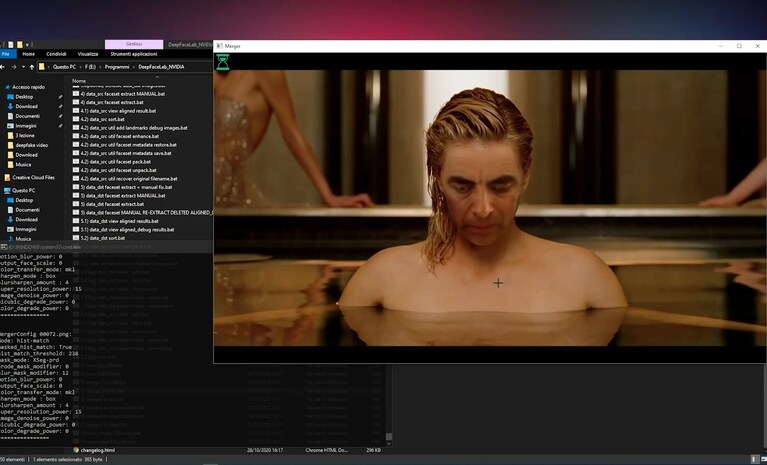Click 'DeepFaceLab_NVIDIA' breadcrumb in address bar
The height and width of the screenshot is (465, 767).
pos(161,67)
